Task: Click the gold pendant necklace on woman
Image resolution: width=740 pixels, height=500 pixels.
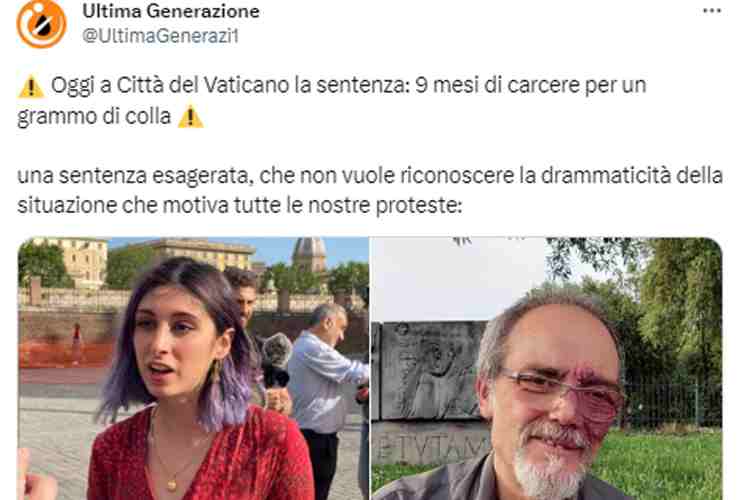Action: coord(172,483)
